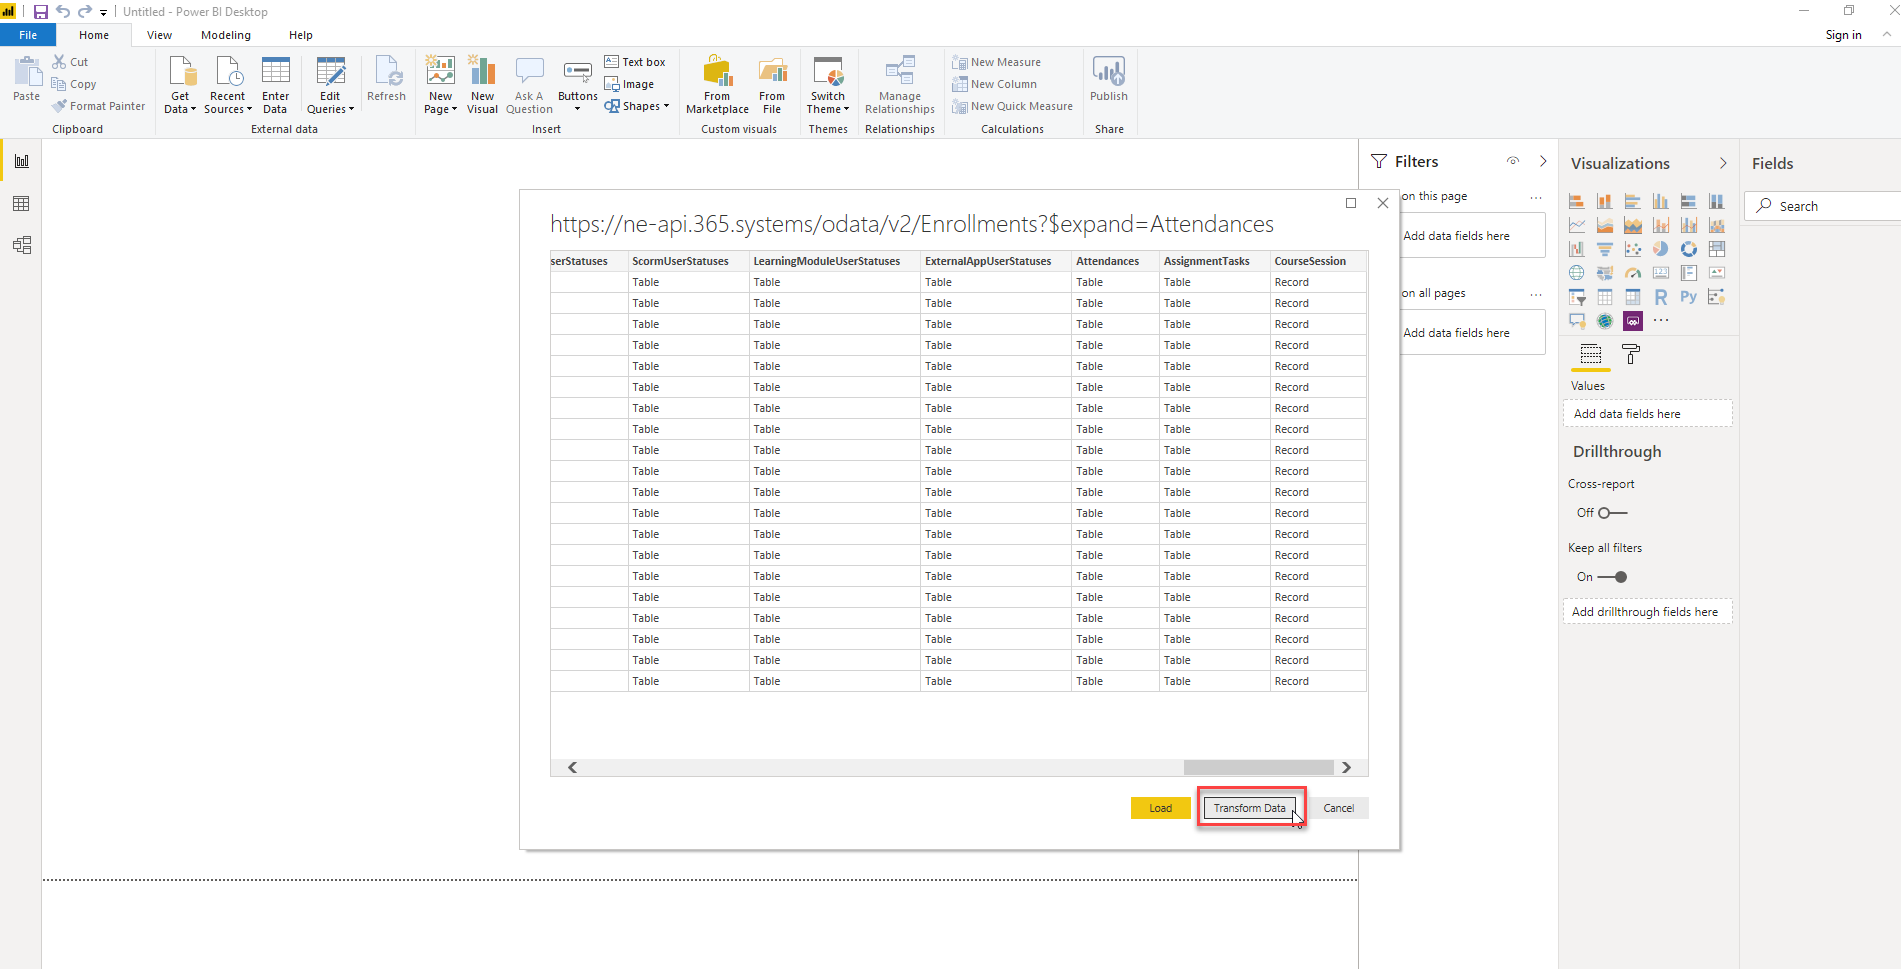Click Sign in link
Screen dimensions: 1901x969
pos(1843,35)
